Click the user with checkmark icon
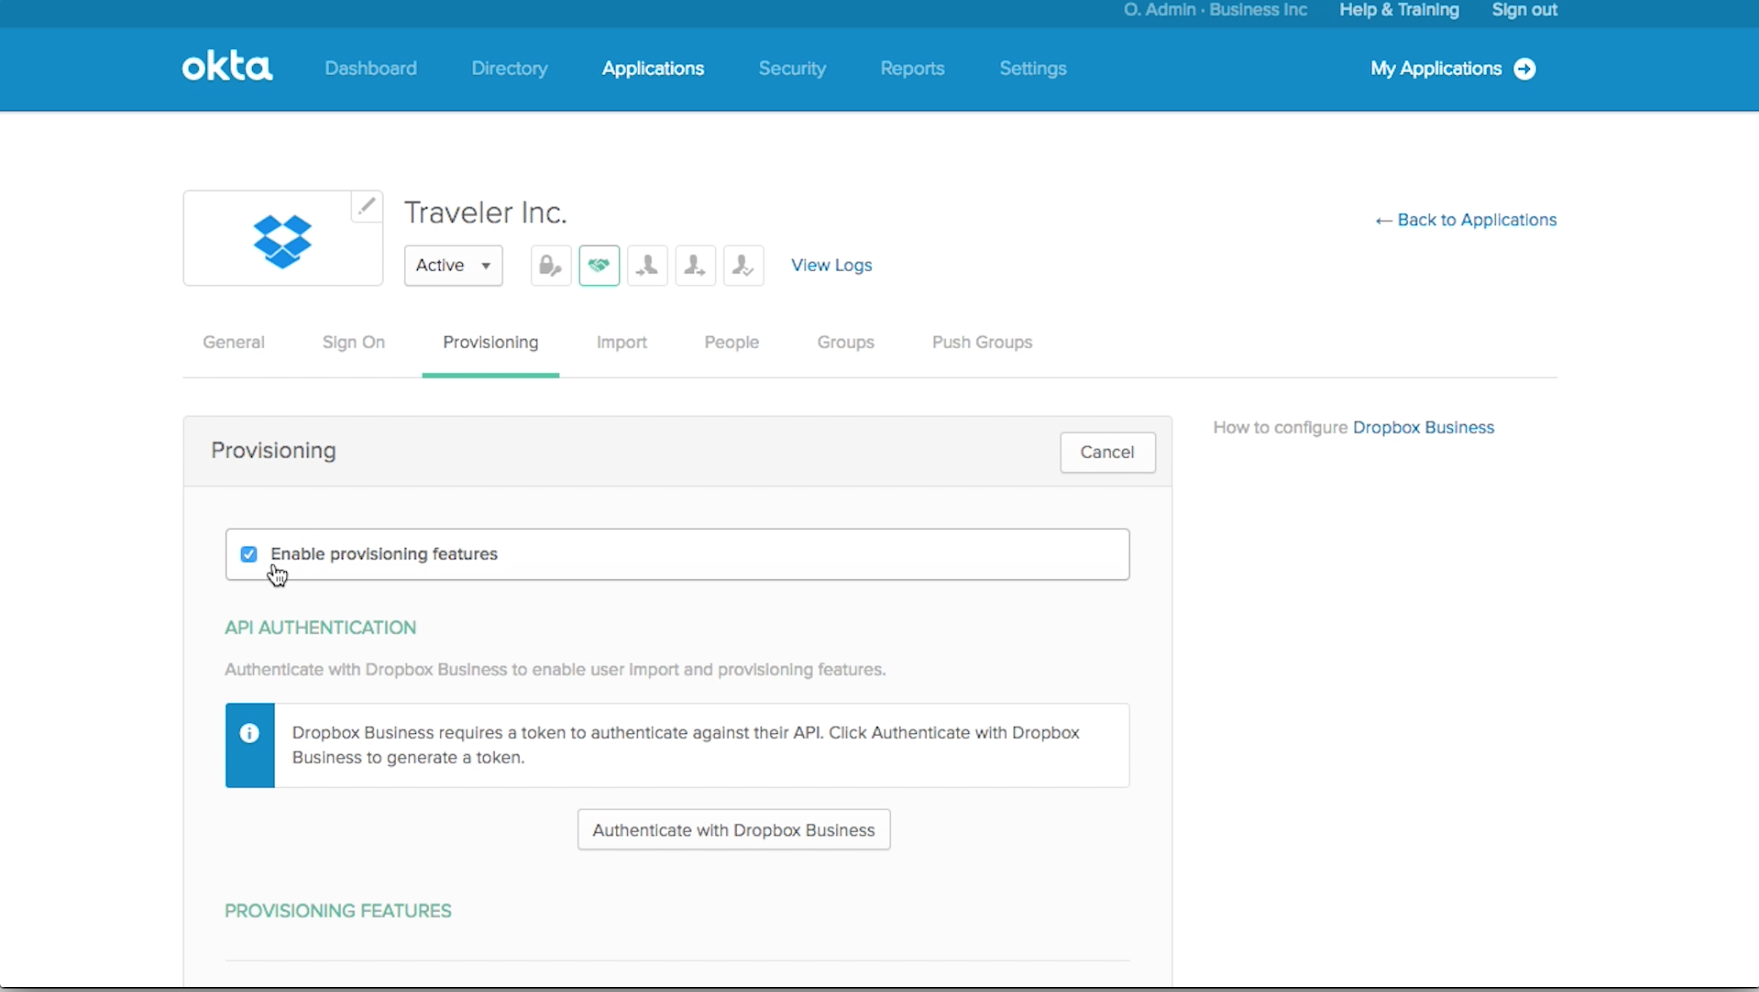 [743, 265]
